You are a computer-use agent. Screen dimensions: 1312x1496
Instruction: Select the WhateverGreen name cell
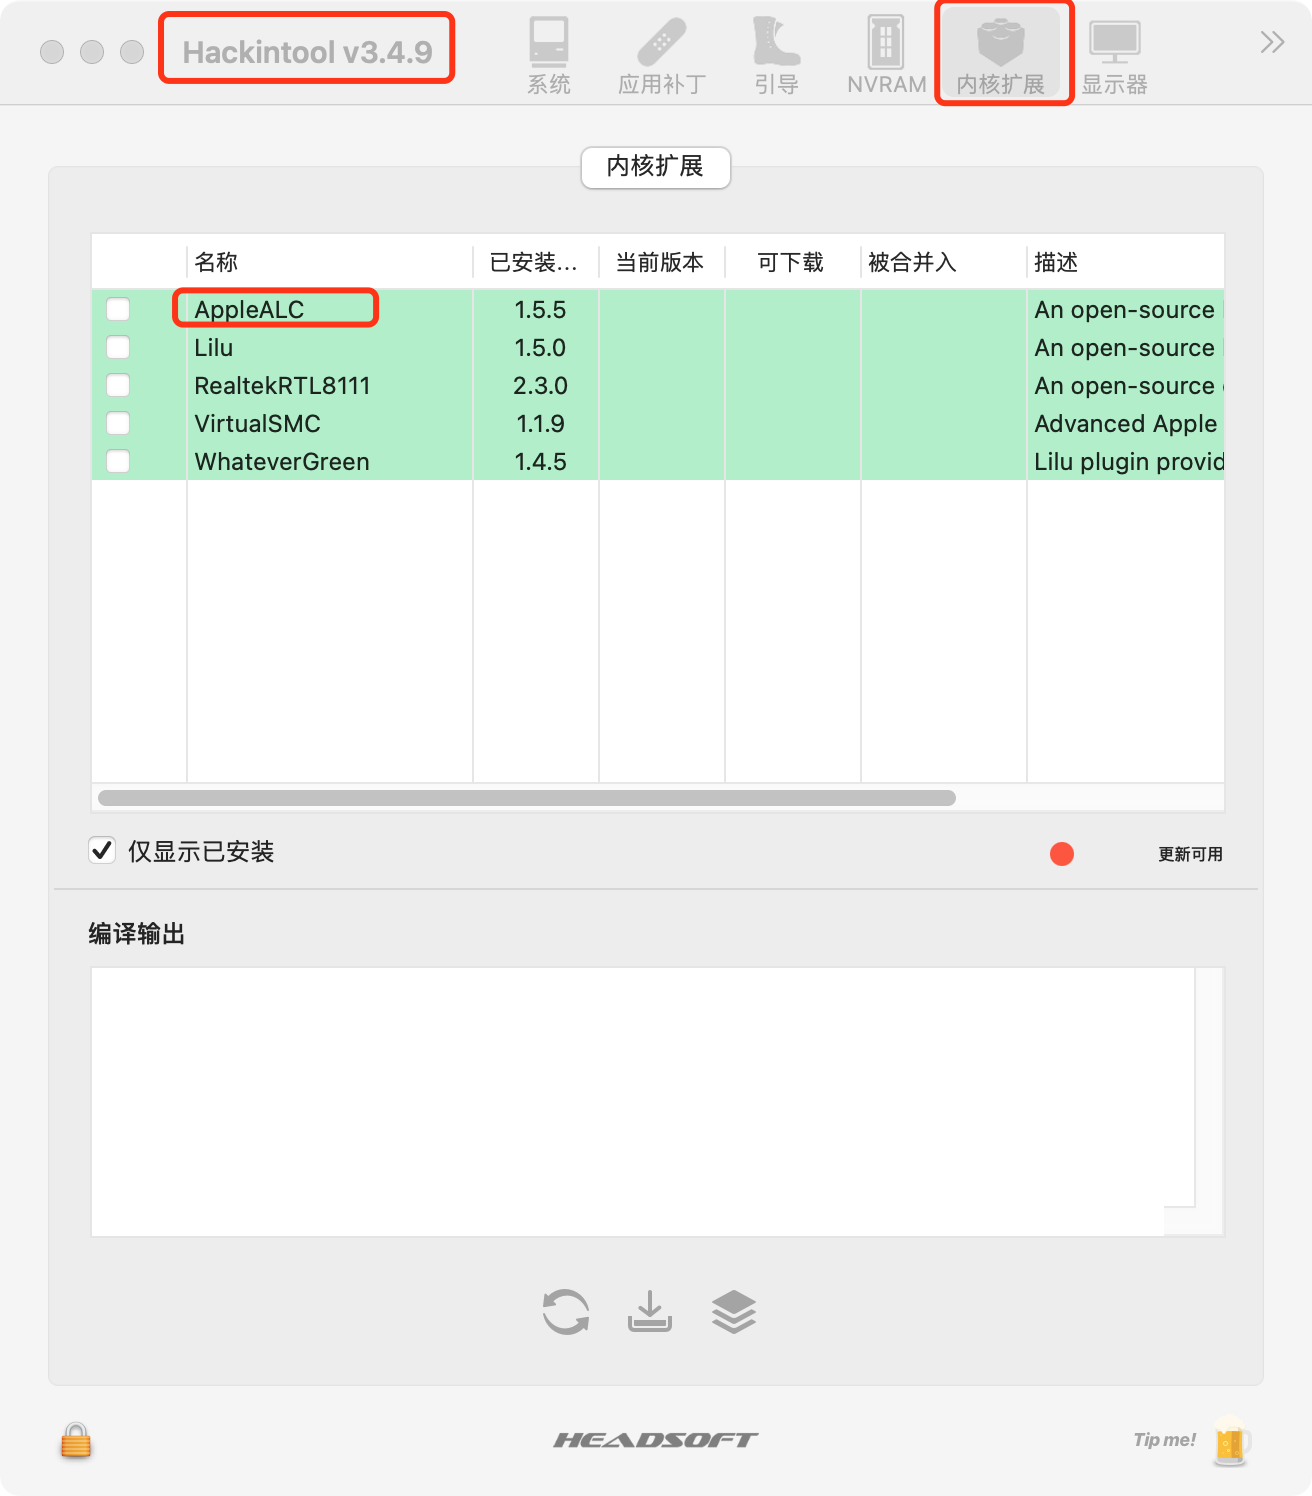pyautogui.click(x=329, y=461)
